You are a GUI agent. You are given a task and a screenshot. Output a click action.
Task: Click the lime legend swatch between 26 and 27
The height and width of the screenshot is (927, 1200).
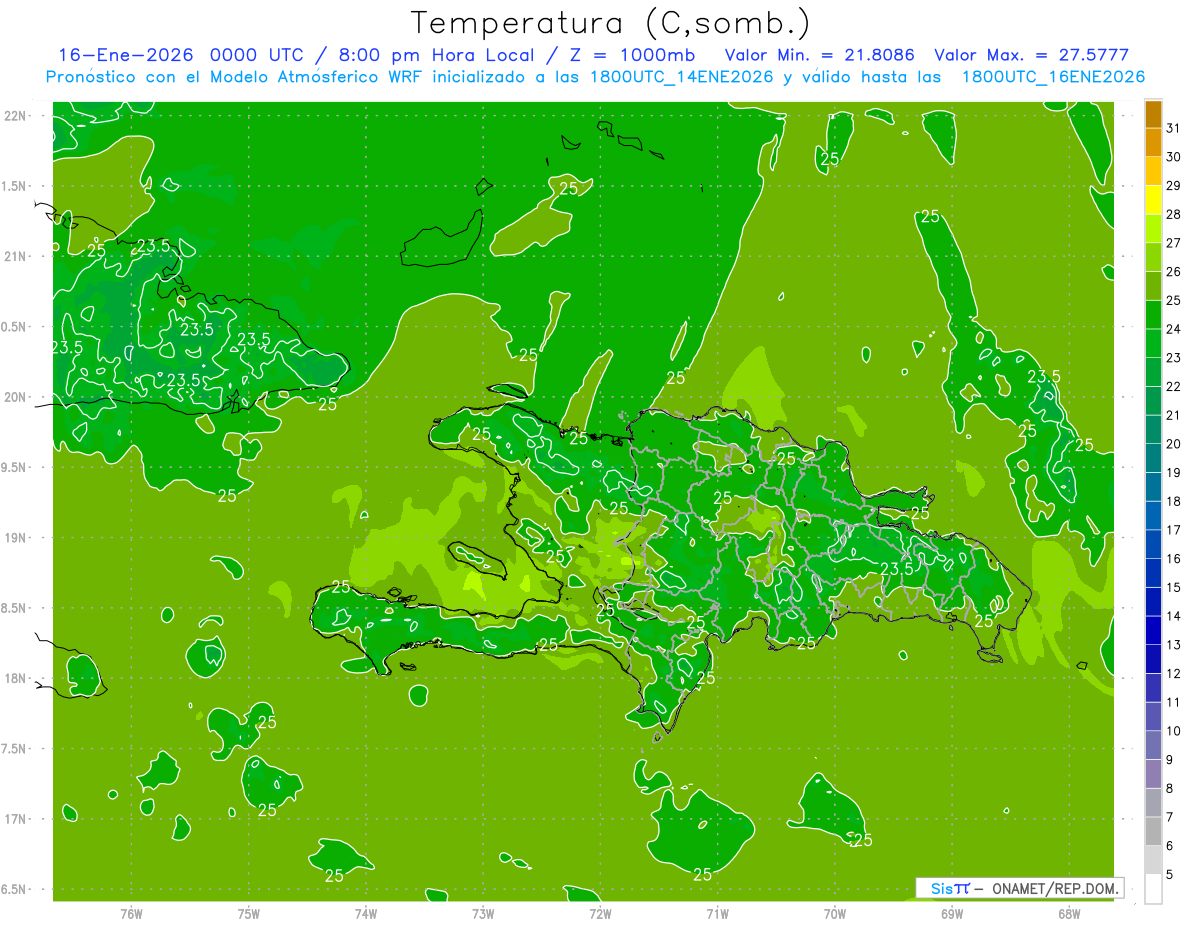(1153, 258)
